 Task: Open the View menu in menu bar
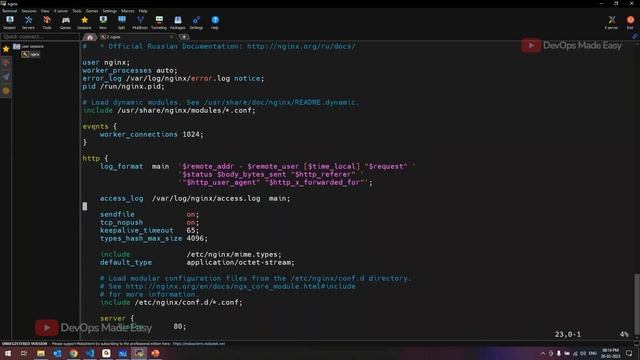coord(45,11)
